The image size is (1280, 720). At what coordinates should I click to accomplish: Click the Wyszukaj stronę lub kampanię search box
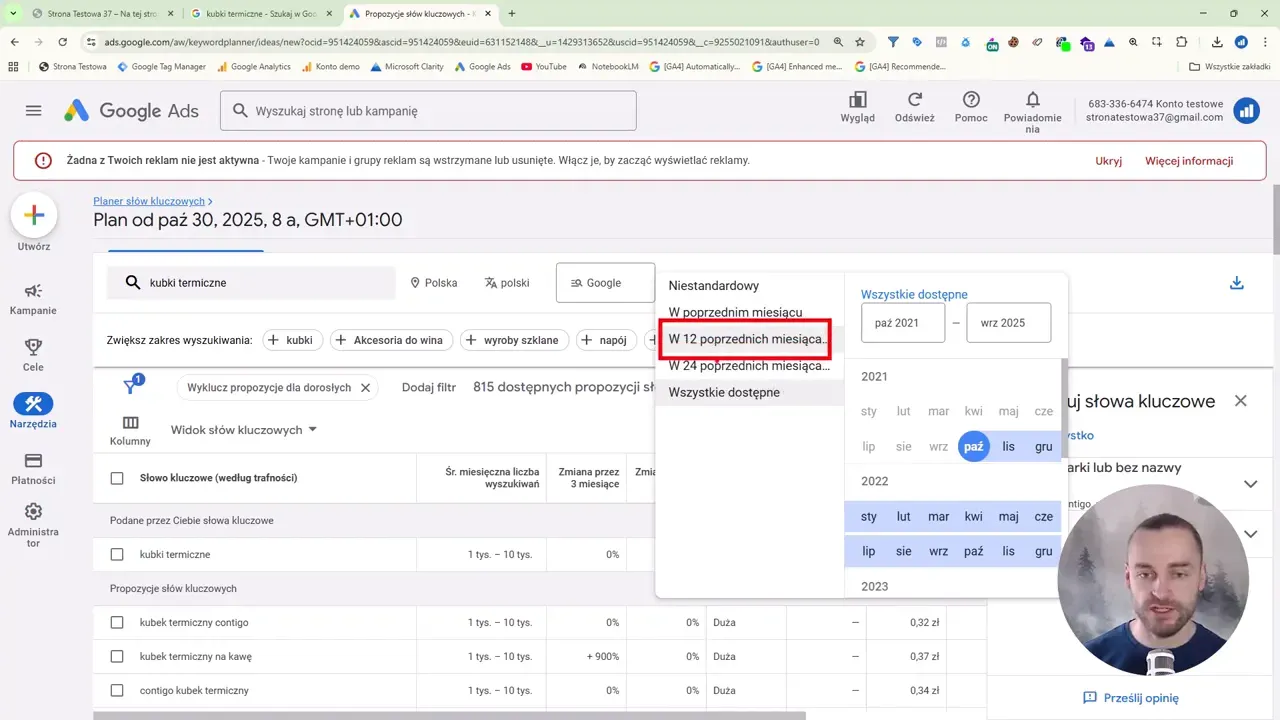click(x=428, y=111)
